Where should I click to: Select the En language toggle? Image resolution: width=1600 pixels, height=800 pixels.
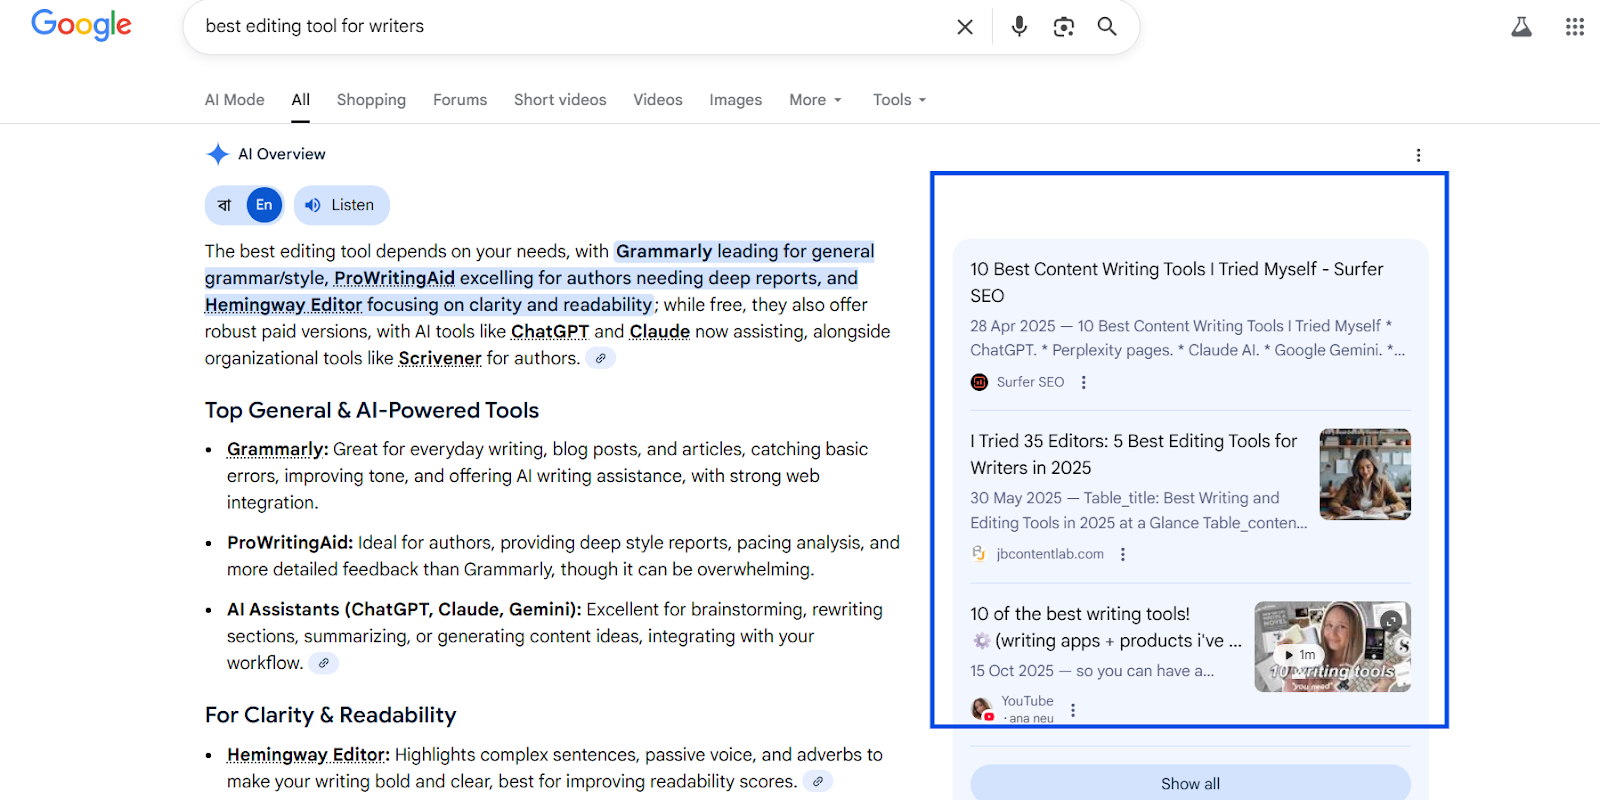[264, 205]
